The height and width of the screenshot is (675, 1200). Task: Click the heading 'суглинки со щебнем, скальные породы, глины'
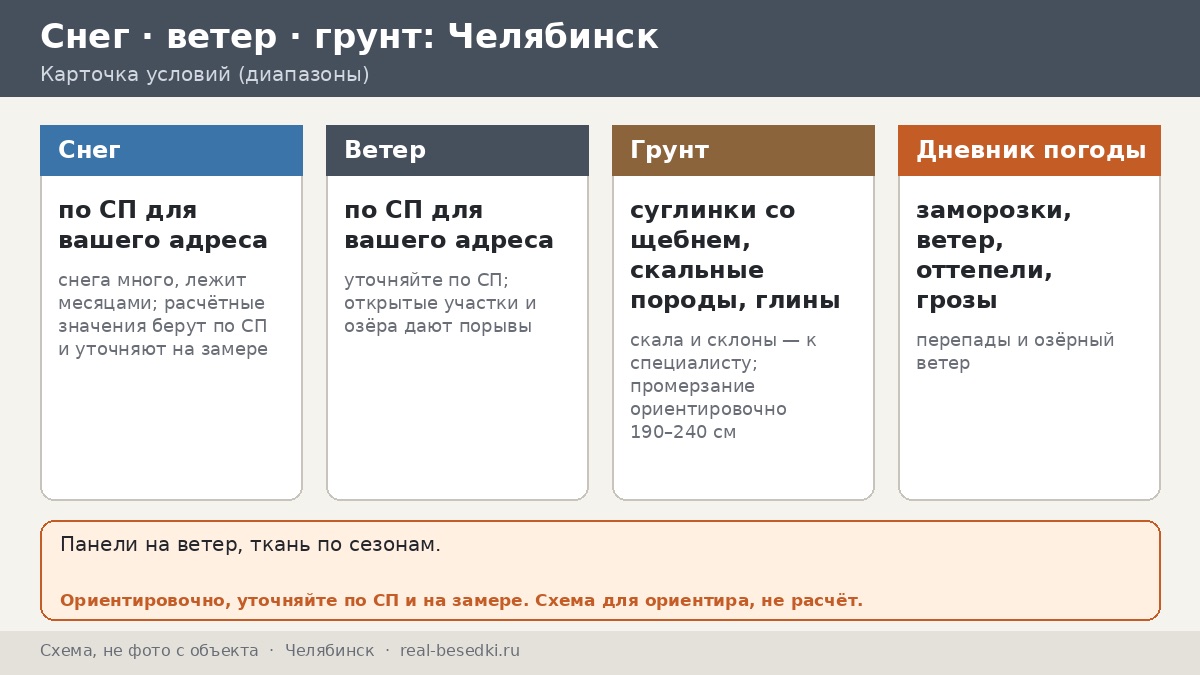[735, 255]
